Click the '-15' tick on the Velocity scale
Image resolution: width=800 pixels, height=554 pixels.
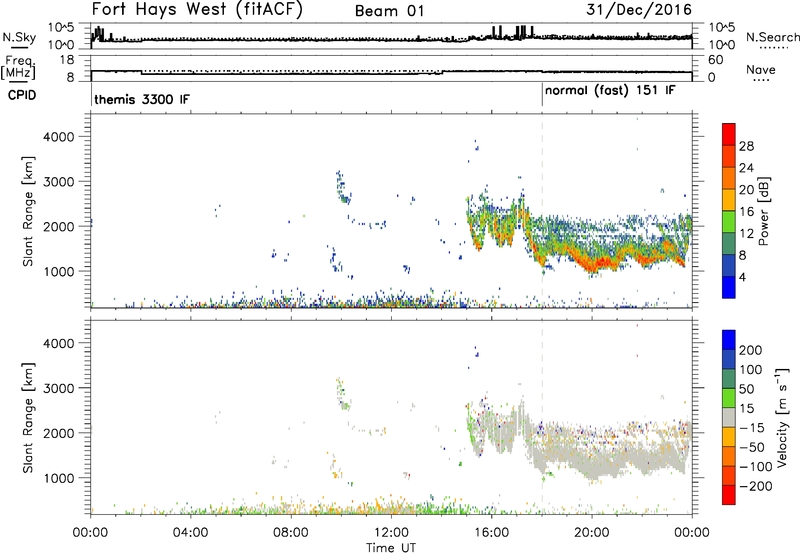(751, 427)
